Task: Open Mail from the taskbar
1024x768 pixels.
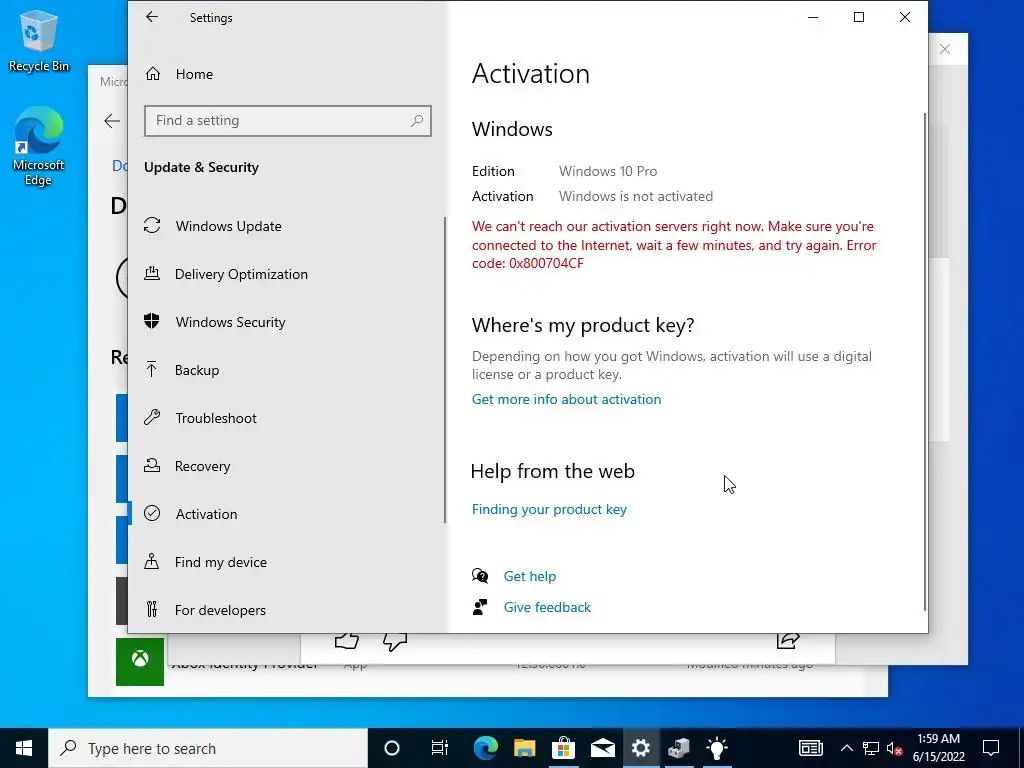Action: 602,748
